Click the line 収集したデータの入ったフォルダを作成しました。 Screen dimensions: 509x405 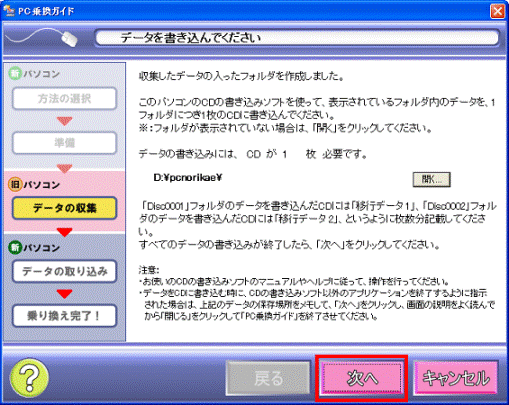(x=241, y=76)
